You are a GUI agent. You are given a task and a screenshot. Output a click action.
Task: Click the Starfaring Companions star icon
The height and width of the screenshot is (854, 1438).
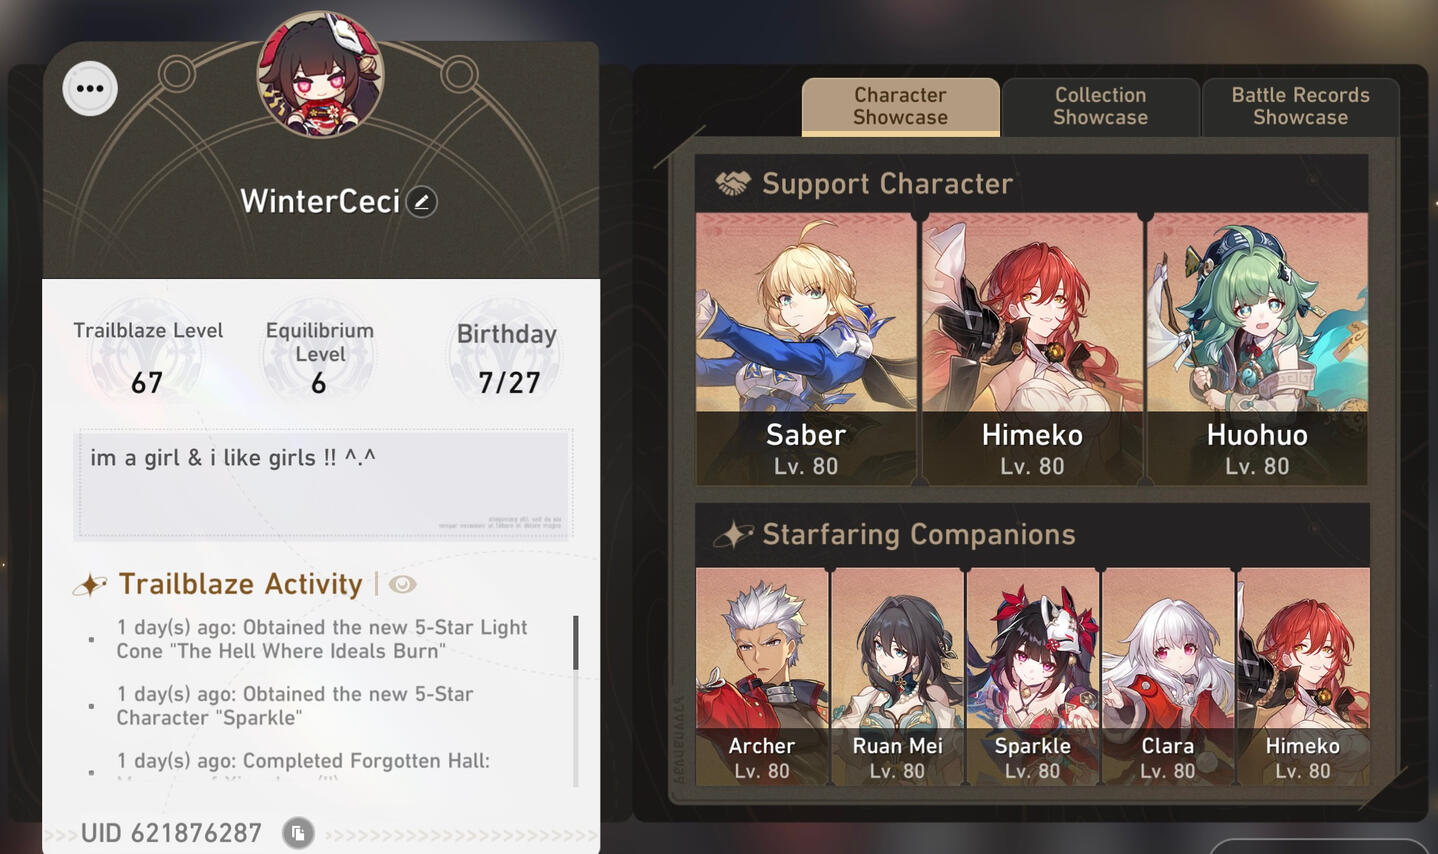coord(734,534)
